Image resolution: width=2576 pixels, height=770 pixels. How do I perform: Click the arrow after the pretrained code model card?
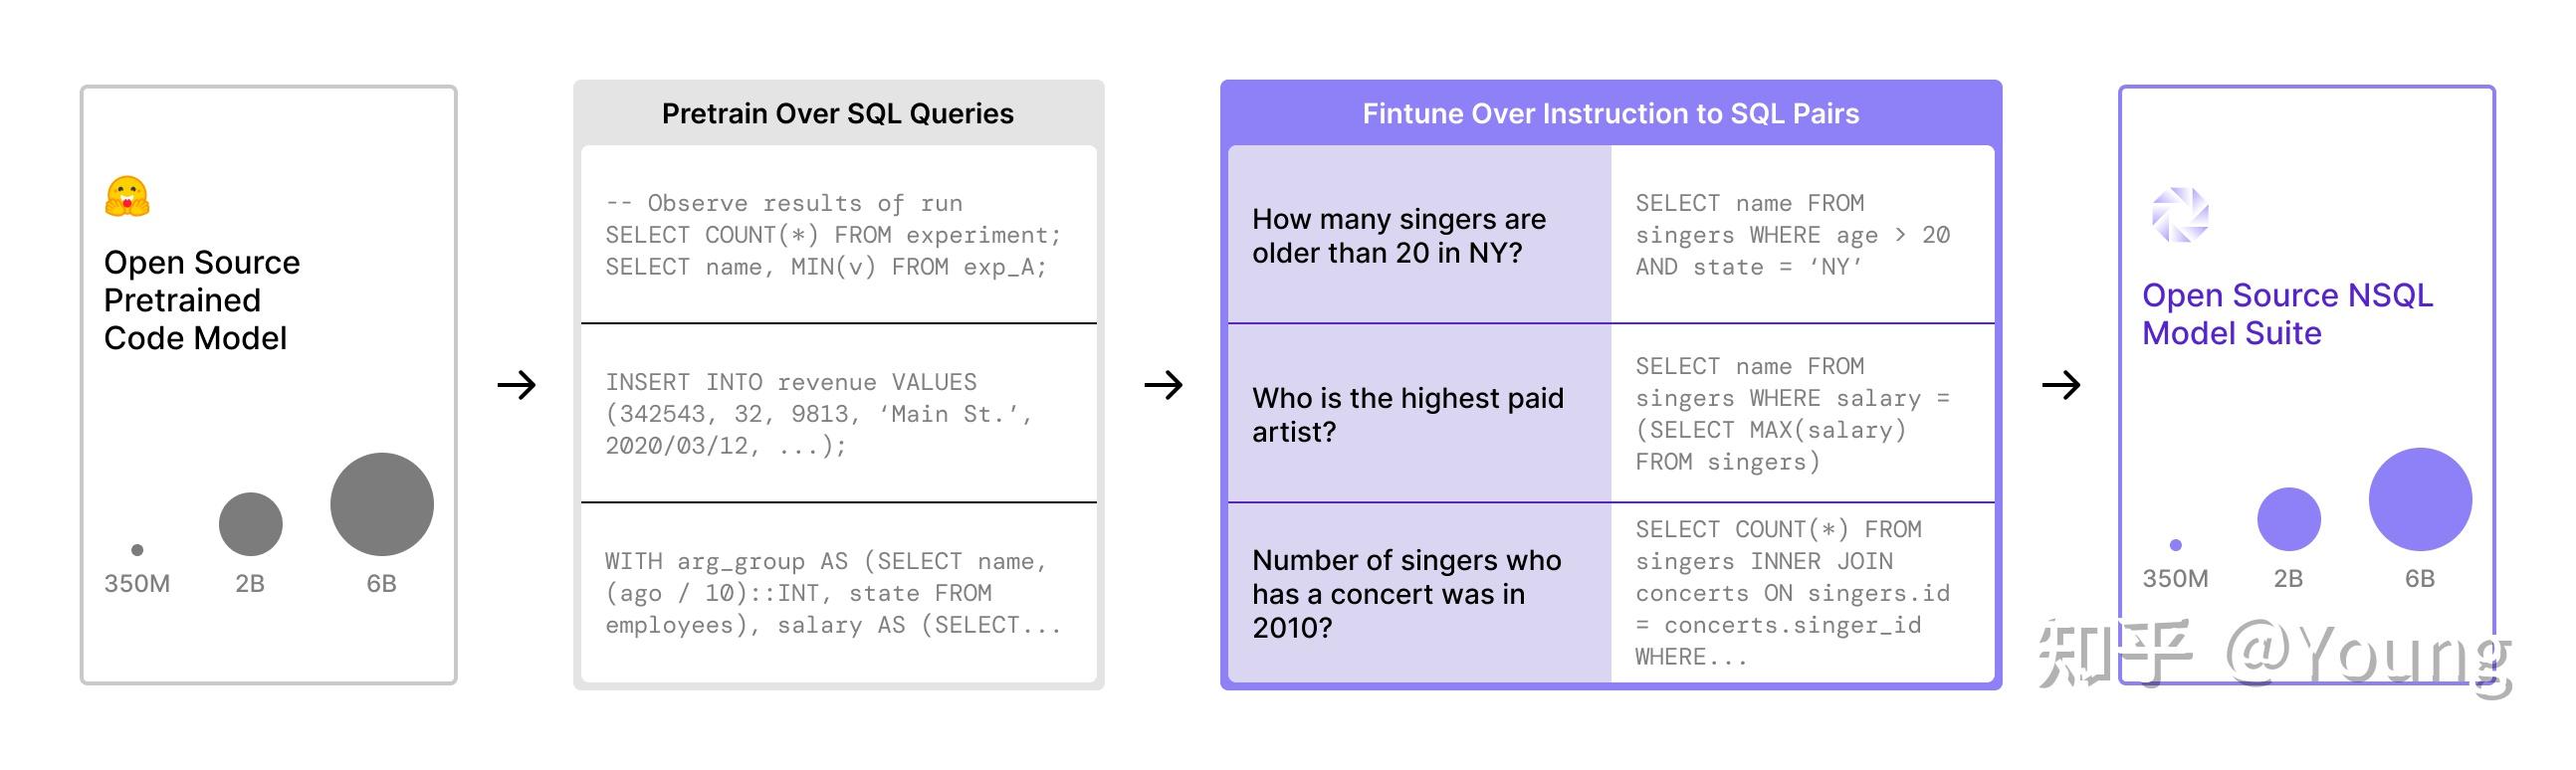click(x=517, y=385)
